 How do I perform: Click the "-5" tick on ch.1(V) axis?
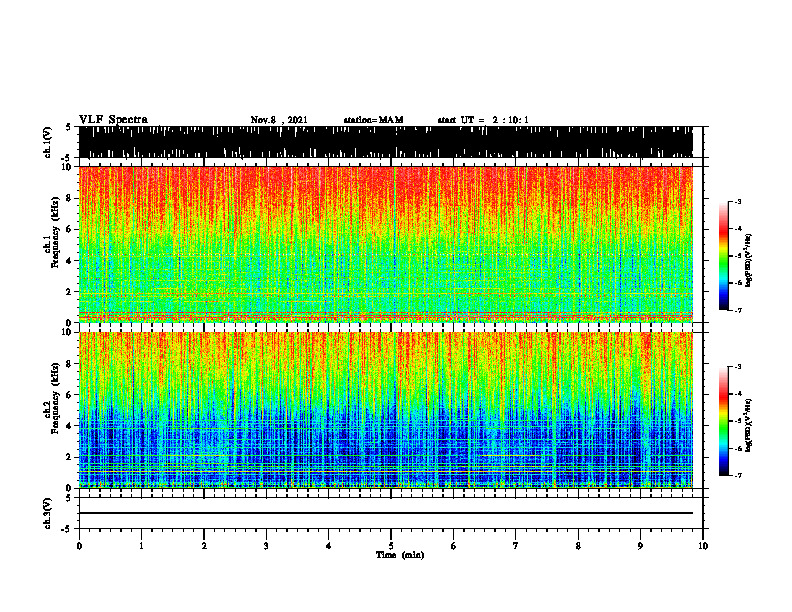[x=67, y=157]
